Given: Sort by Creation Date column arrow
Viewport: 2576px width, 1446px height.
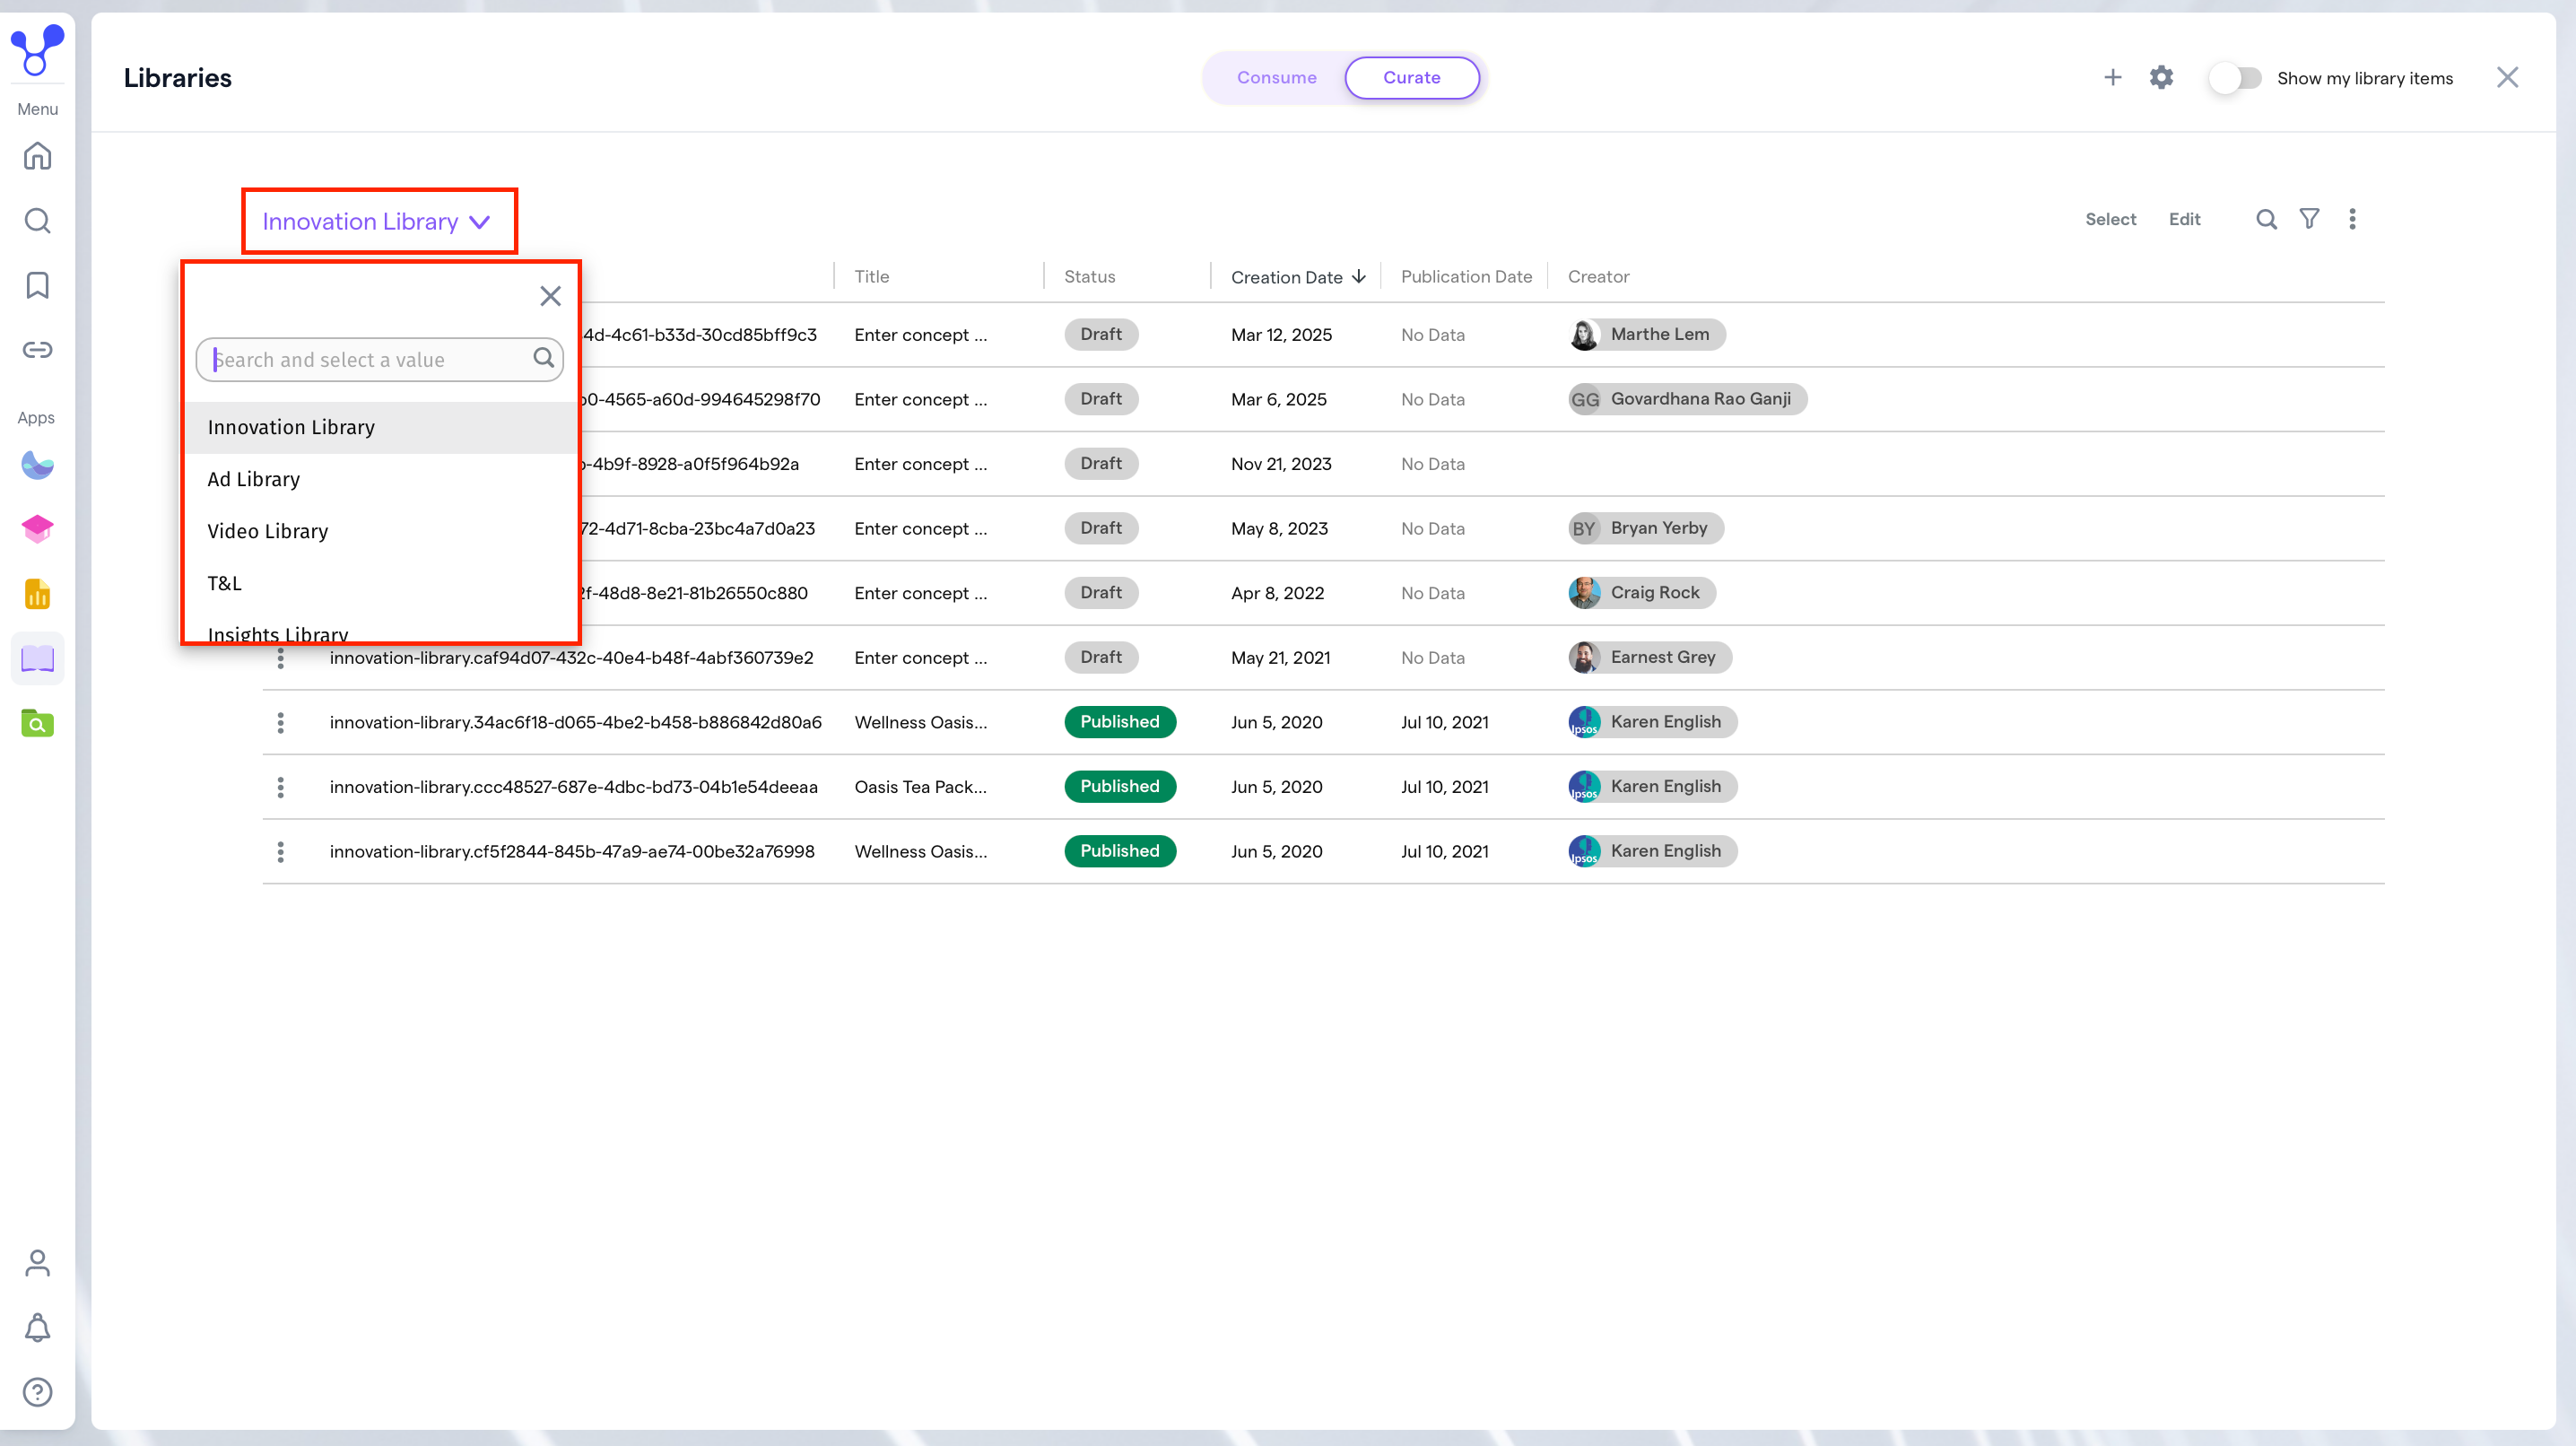Looking at the screenshot, I should pyautogui.click(x=1358, y=277).
